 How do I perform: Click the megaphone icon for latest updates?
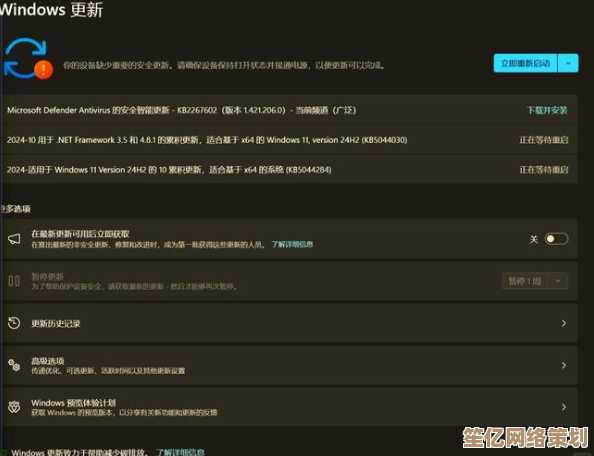[14, 239]
